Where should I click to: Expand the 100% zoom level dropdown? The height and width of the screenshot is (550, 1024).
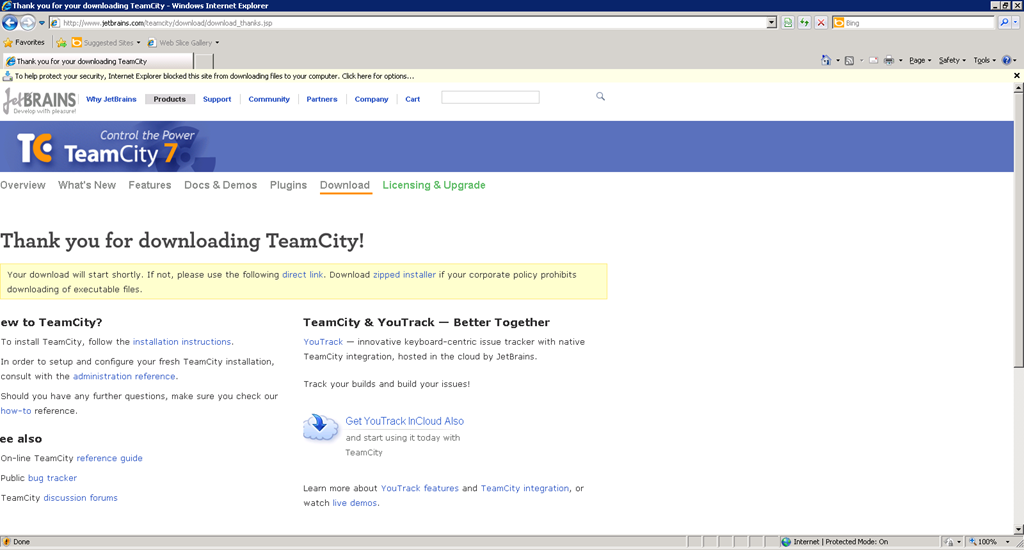coord(1007,542)
